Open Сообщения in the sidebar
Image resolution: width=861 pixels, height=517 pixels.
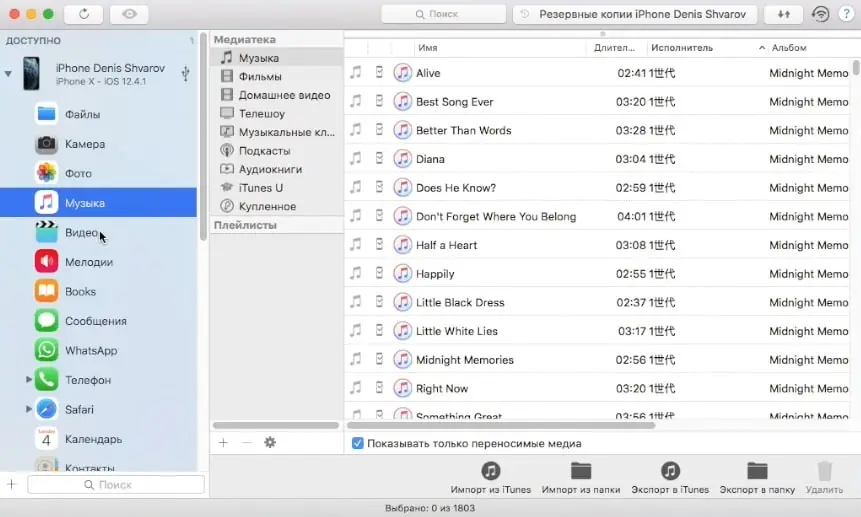pos(98,321)
